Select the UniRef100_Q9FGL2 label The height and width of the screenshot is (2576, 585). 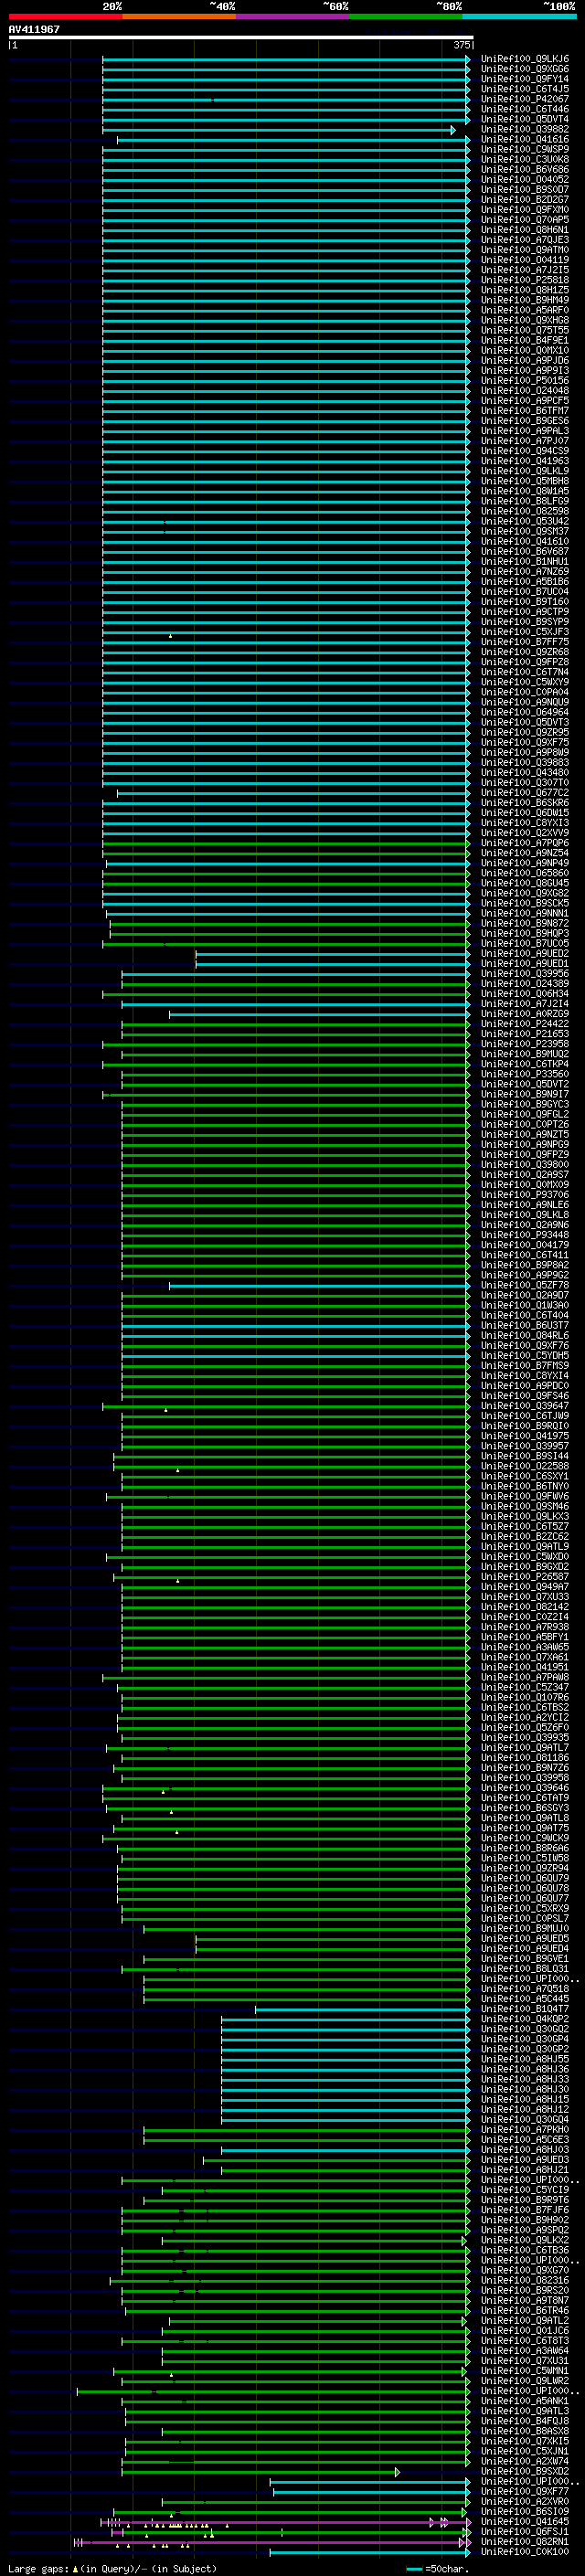(525, 1115)
